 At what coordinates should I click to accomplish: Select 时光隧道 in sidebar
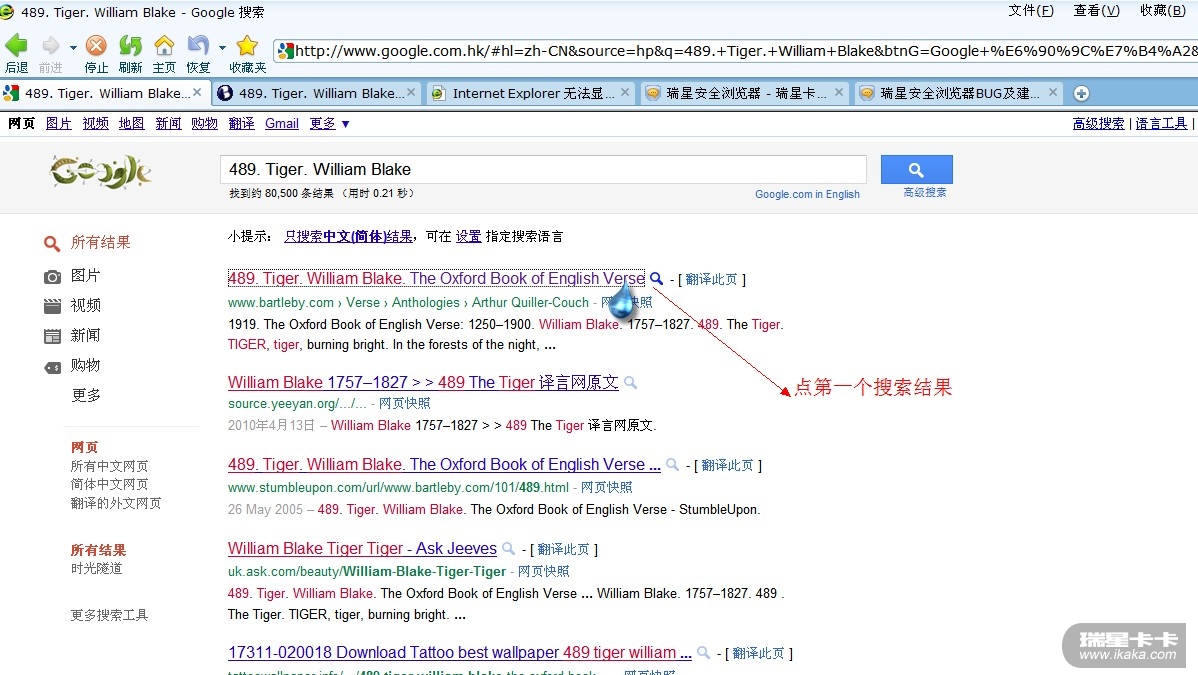pyautogui.click(x=96, y=568)
